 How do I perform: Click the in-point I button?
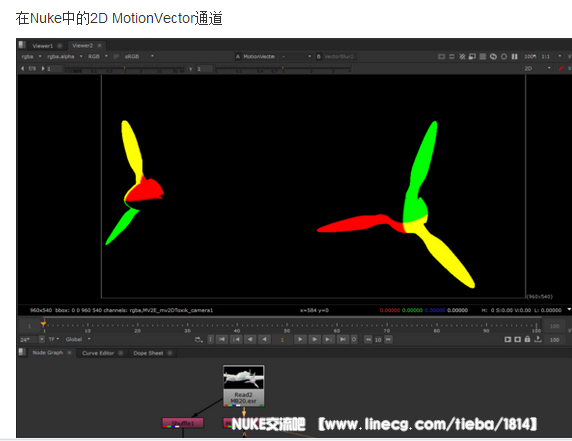tap(210, 340)
